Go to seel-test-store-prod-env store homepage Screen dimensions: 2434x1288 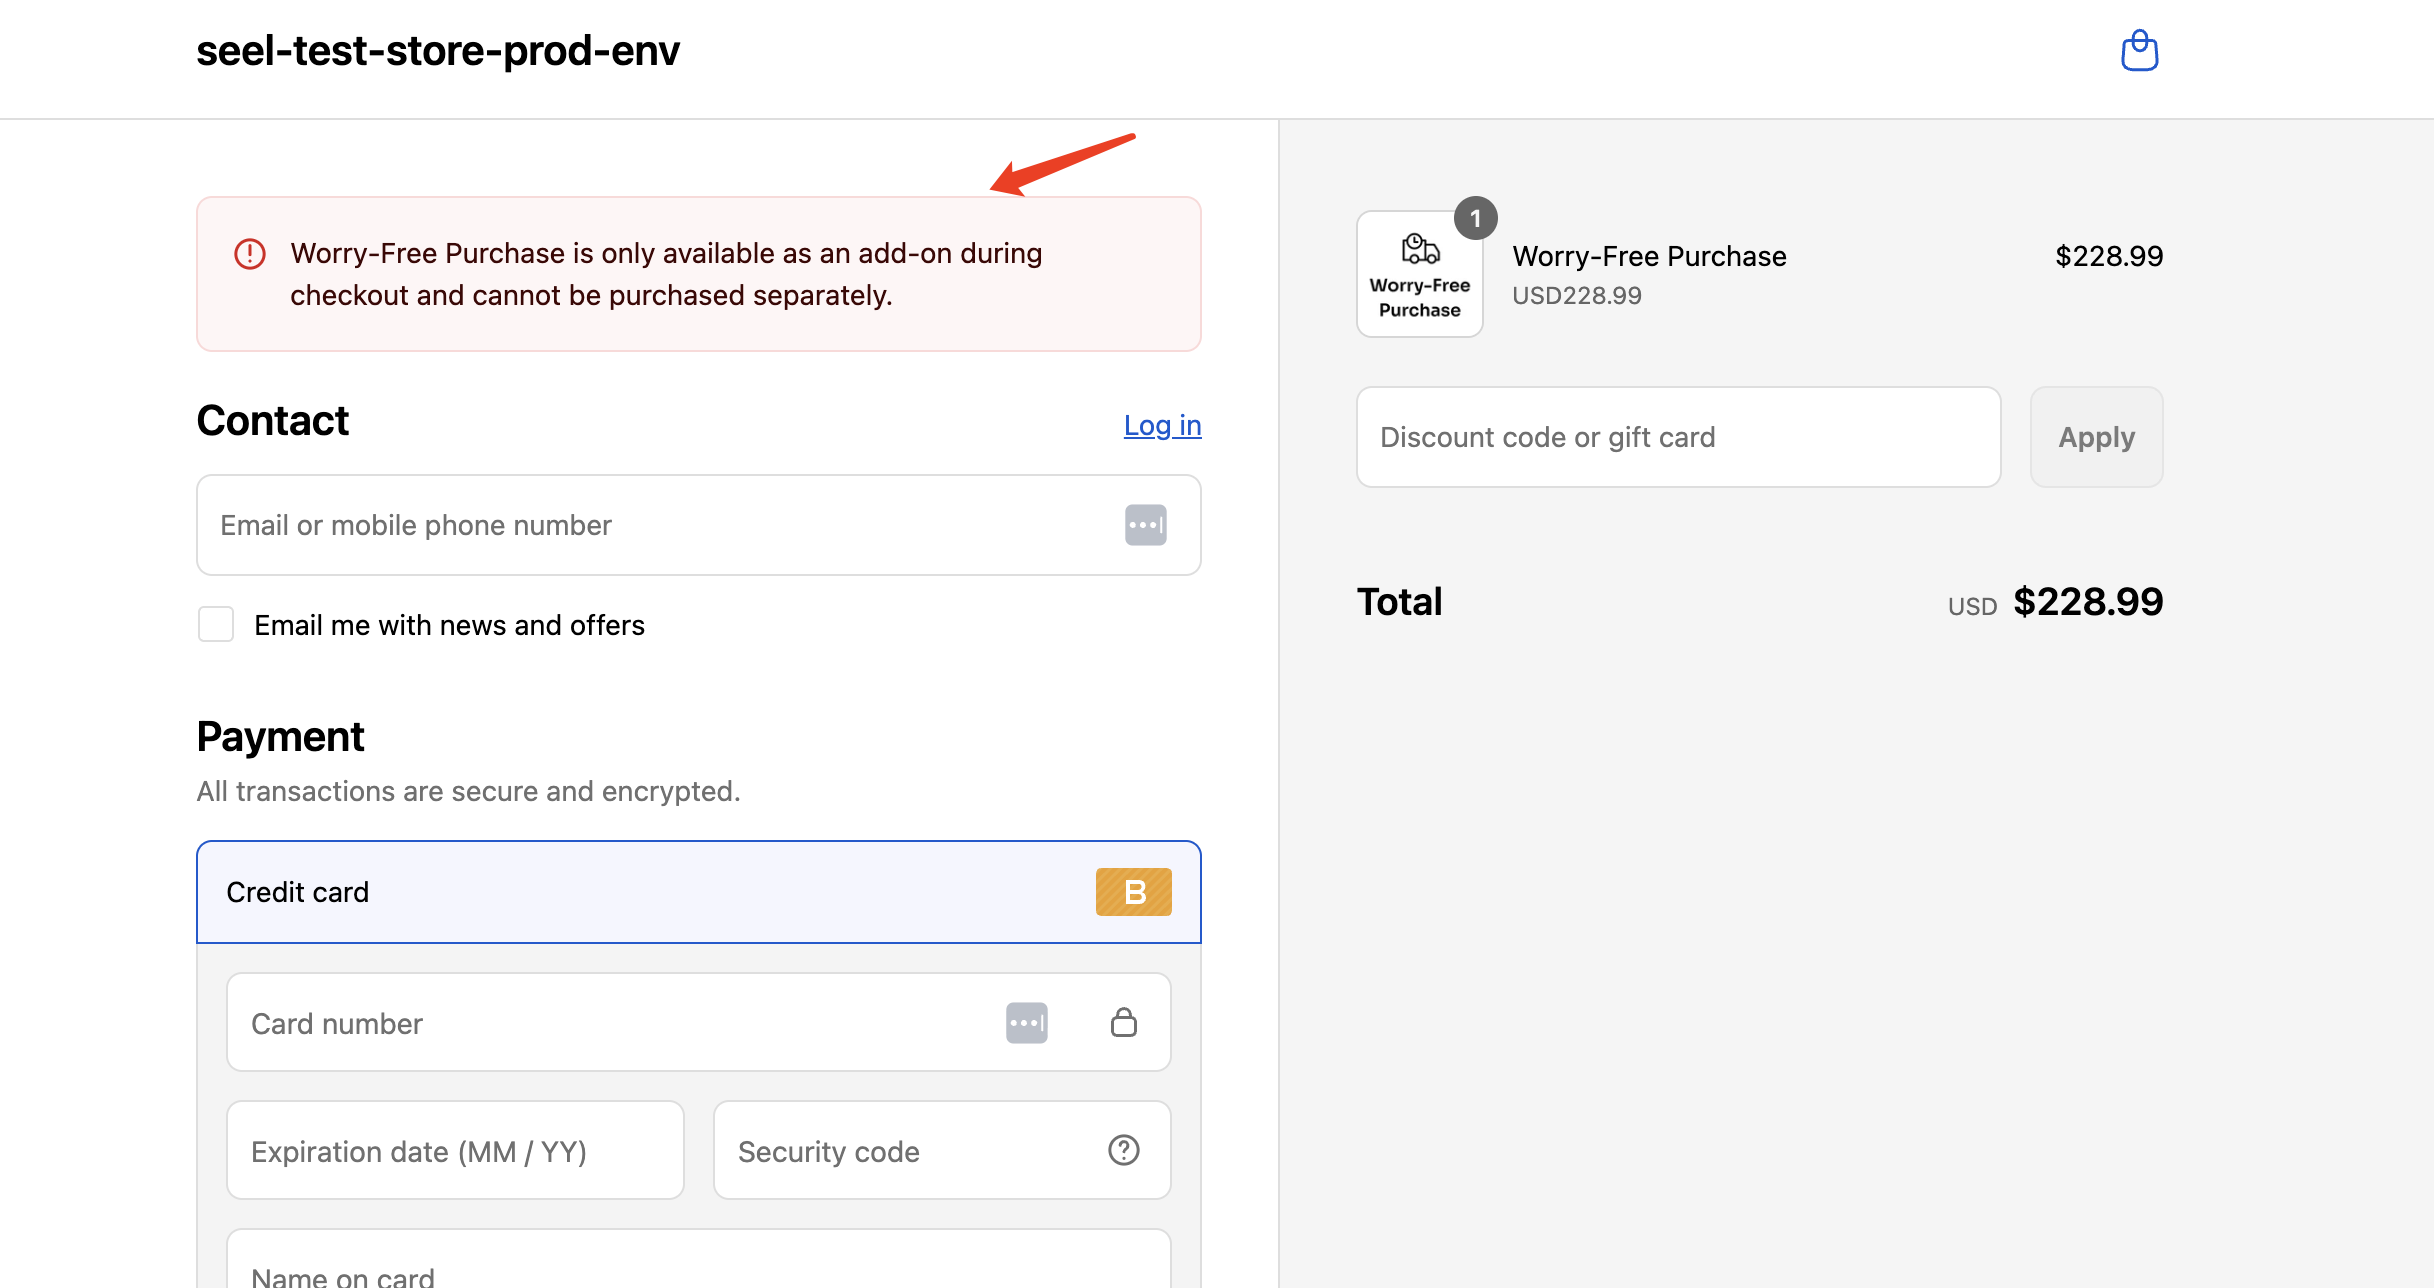point(438,51)
